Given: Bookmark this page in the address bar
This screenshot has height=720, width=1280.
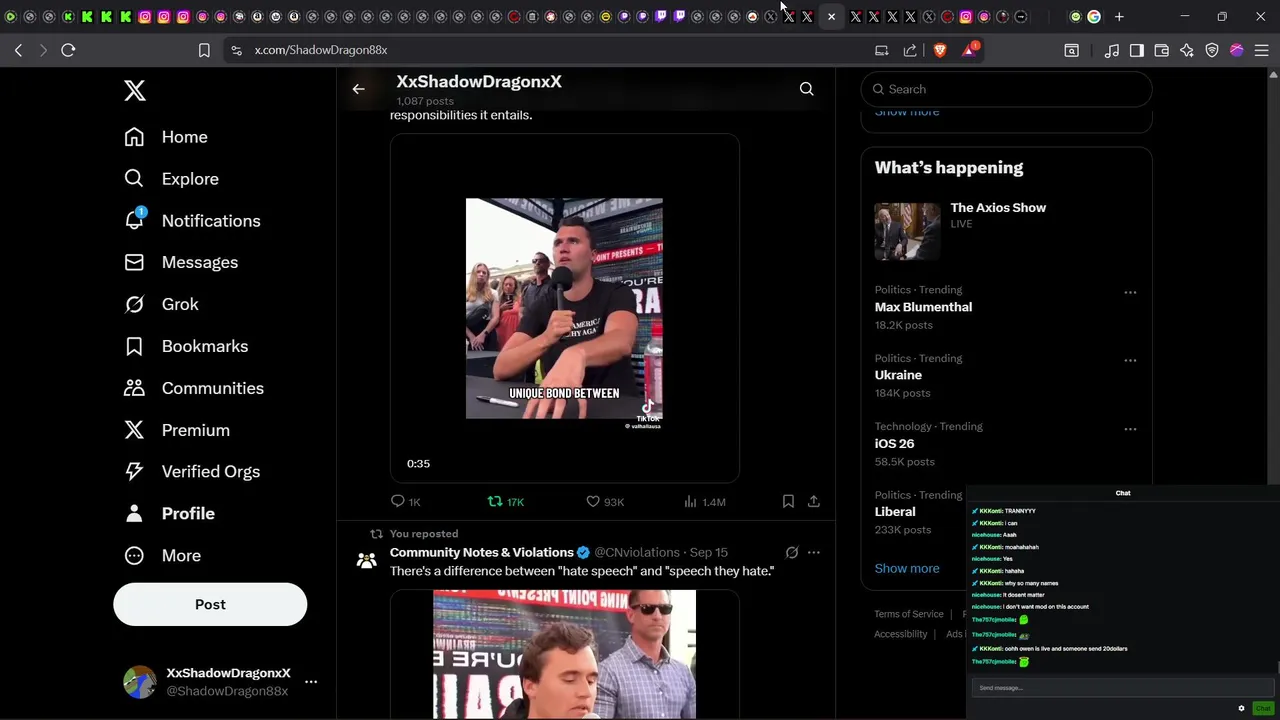Looking at the screenshot, I should coord(204,50).
